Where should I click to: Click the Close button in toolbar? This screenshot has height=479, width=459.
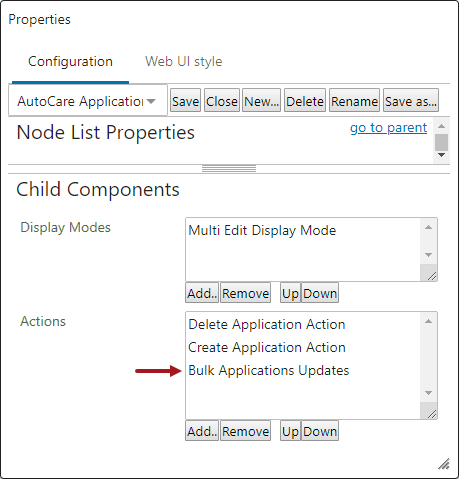pos(222,100)
